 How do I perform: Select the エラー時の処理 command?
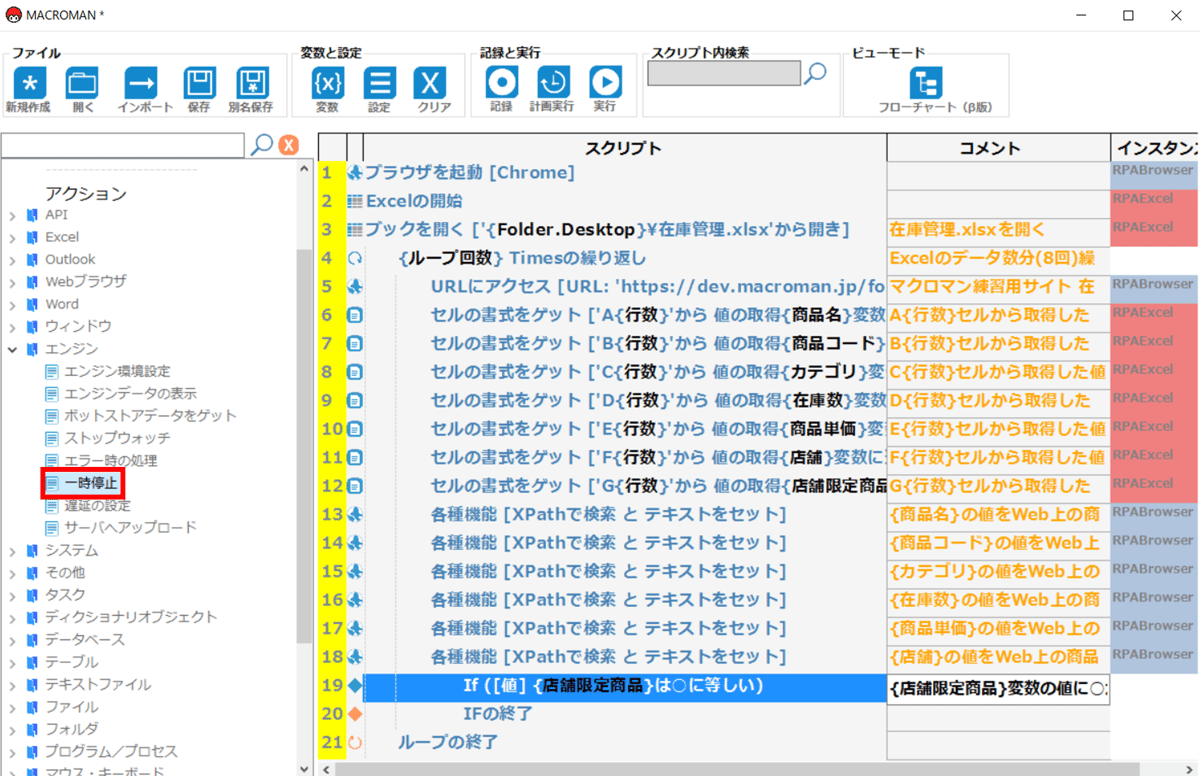tap(110, 461)
